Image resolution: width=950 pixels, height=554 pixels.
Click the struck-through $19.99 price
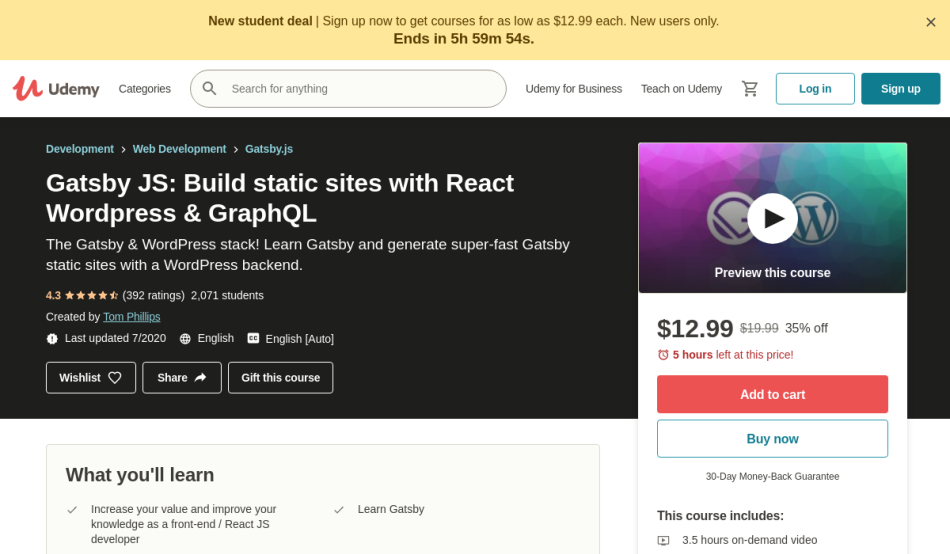pos(759,328)
